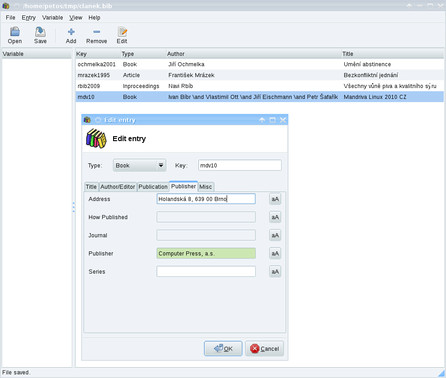Open the View menu
This screenshot has height=378, width=446.
76,17
